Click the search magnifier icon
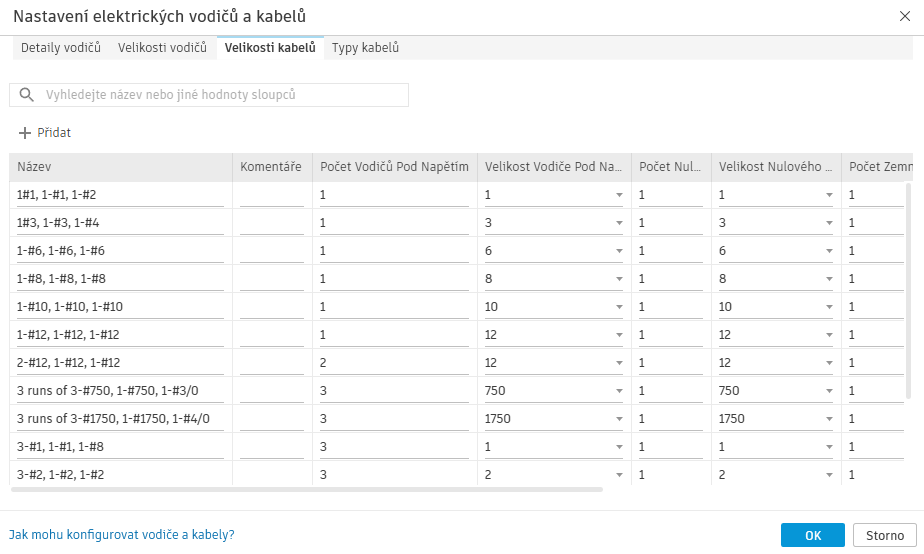This screenshot has height=554, width=924. tap(27, 95)
